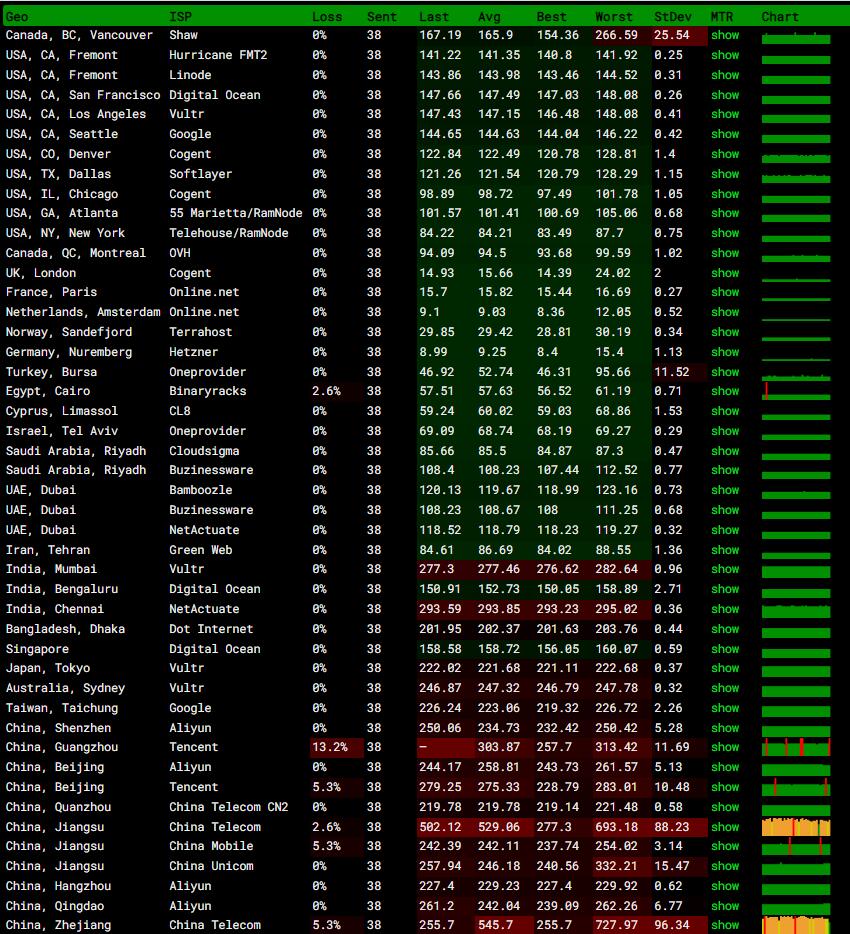
Task: Click the Worst column header
Action: (614, 17)
